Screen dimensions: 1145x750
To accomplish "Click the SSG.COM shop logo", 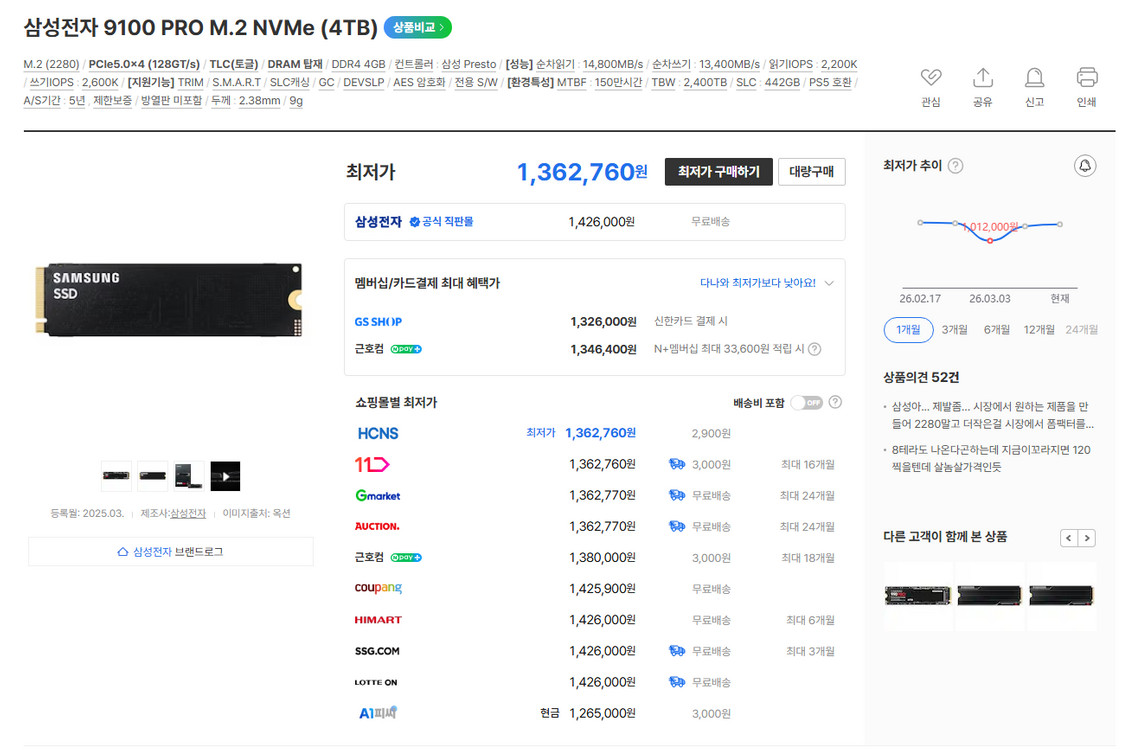I will 377,651.
